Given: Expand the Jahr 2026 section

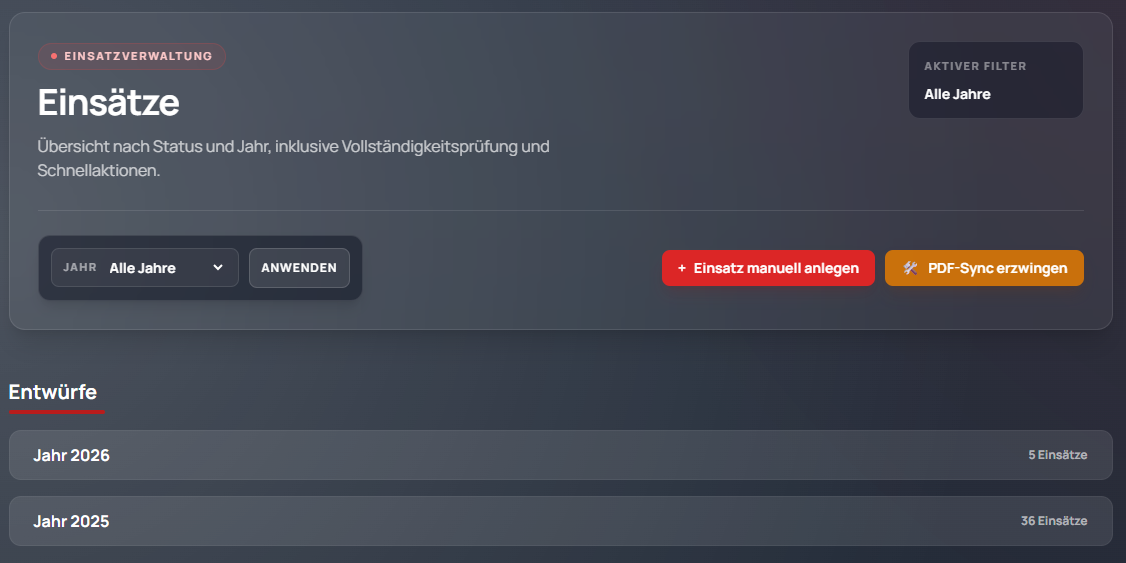Looking at the screenshot, I should (560, 455).
